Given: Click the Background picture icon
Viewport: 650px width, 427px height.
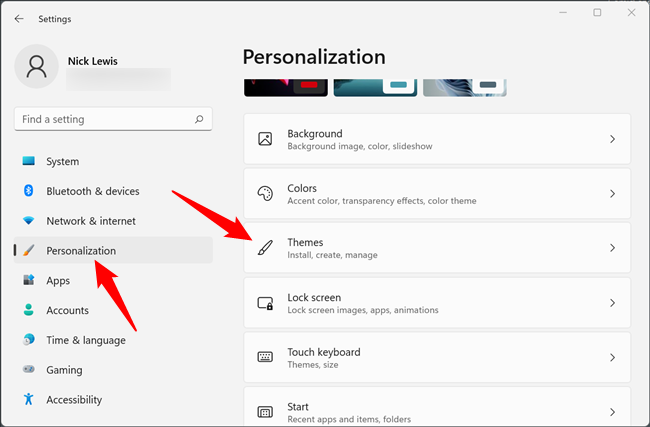Looking at the screenshot, I should click(265, 139).
